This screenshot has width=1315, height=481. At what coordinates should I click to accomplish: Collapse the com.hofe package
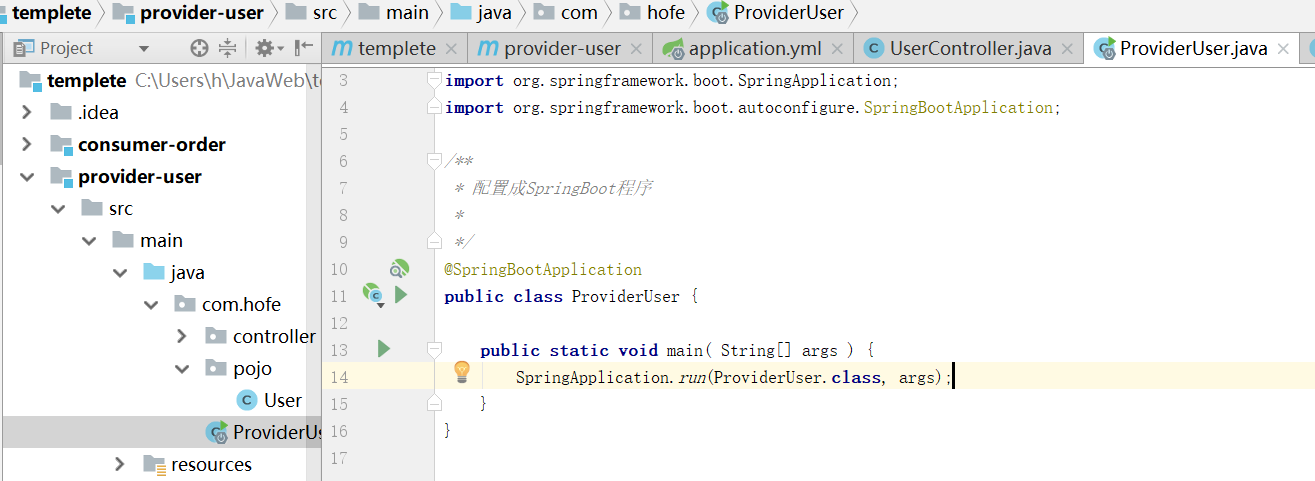point(151,304)
